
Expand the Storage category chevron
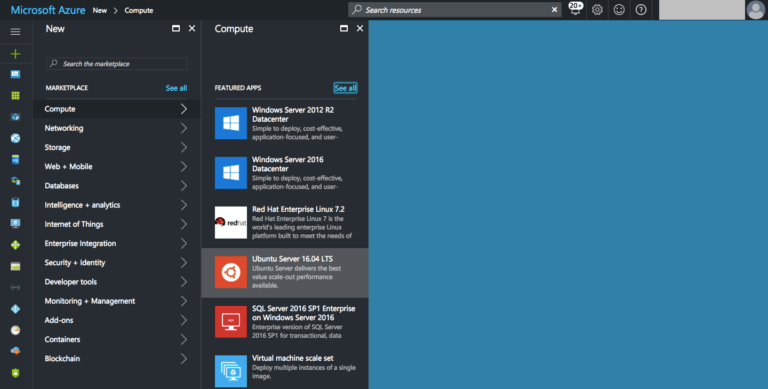184,147
